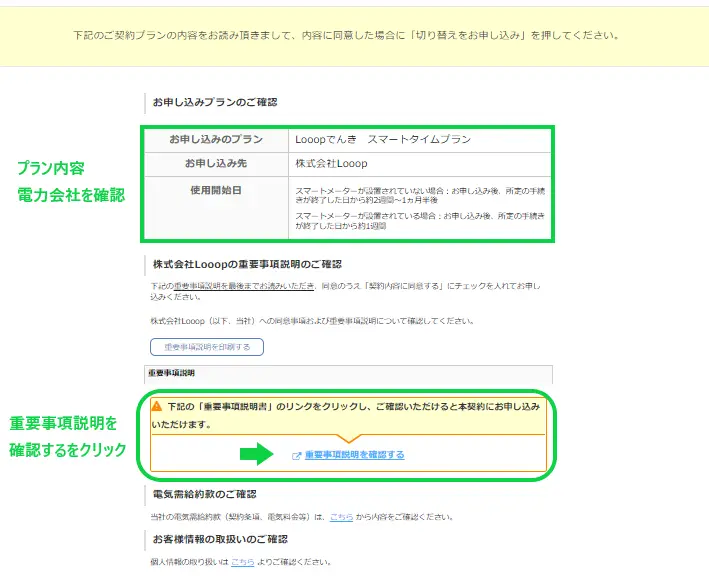Click the 重要事項説明を確認する link
The width and height of the screenshot is (709, 581).
tap(354, 455)
